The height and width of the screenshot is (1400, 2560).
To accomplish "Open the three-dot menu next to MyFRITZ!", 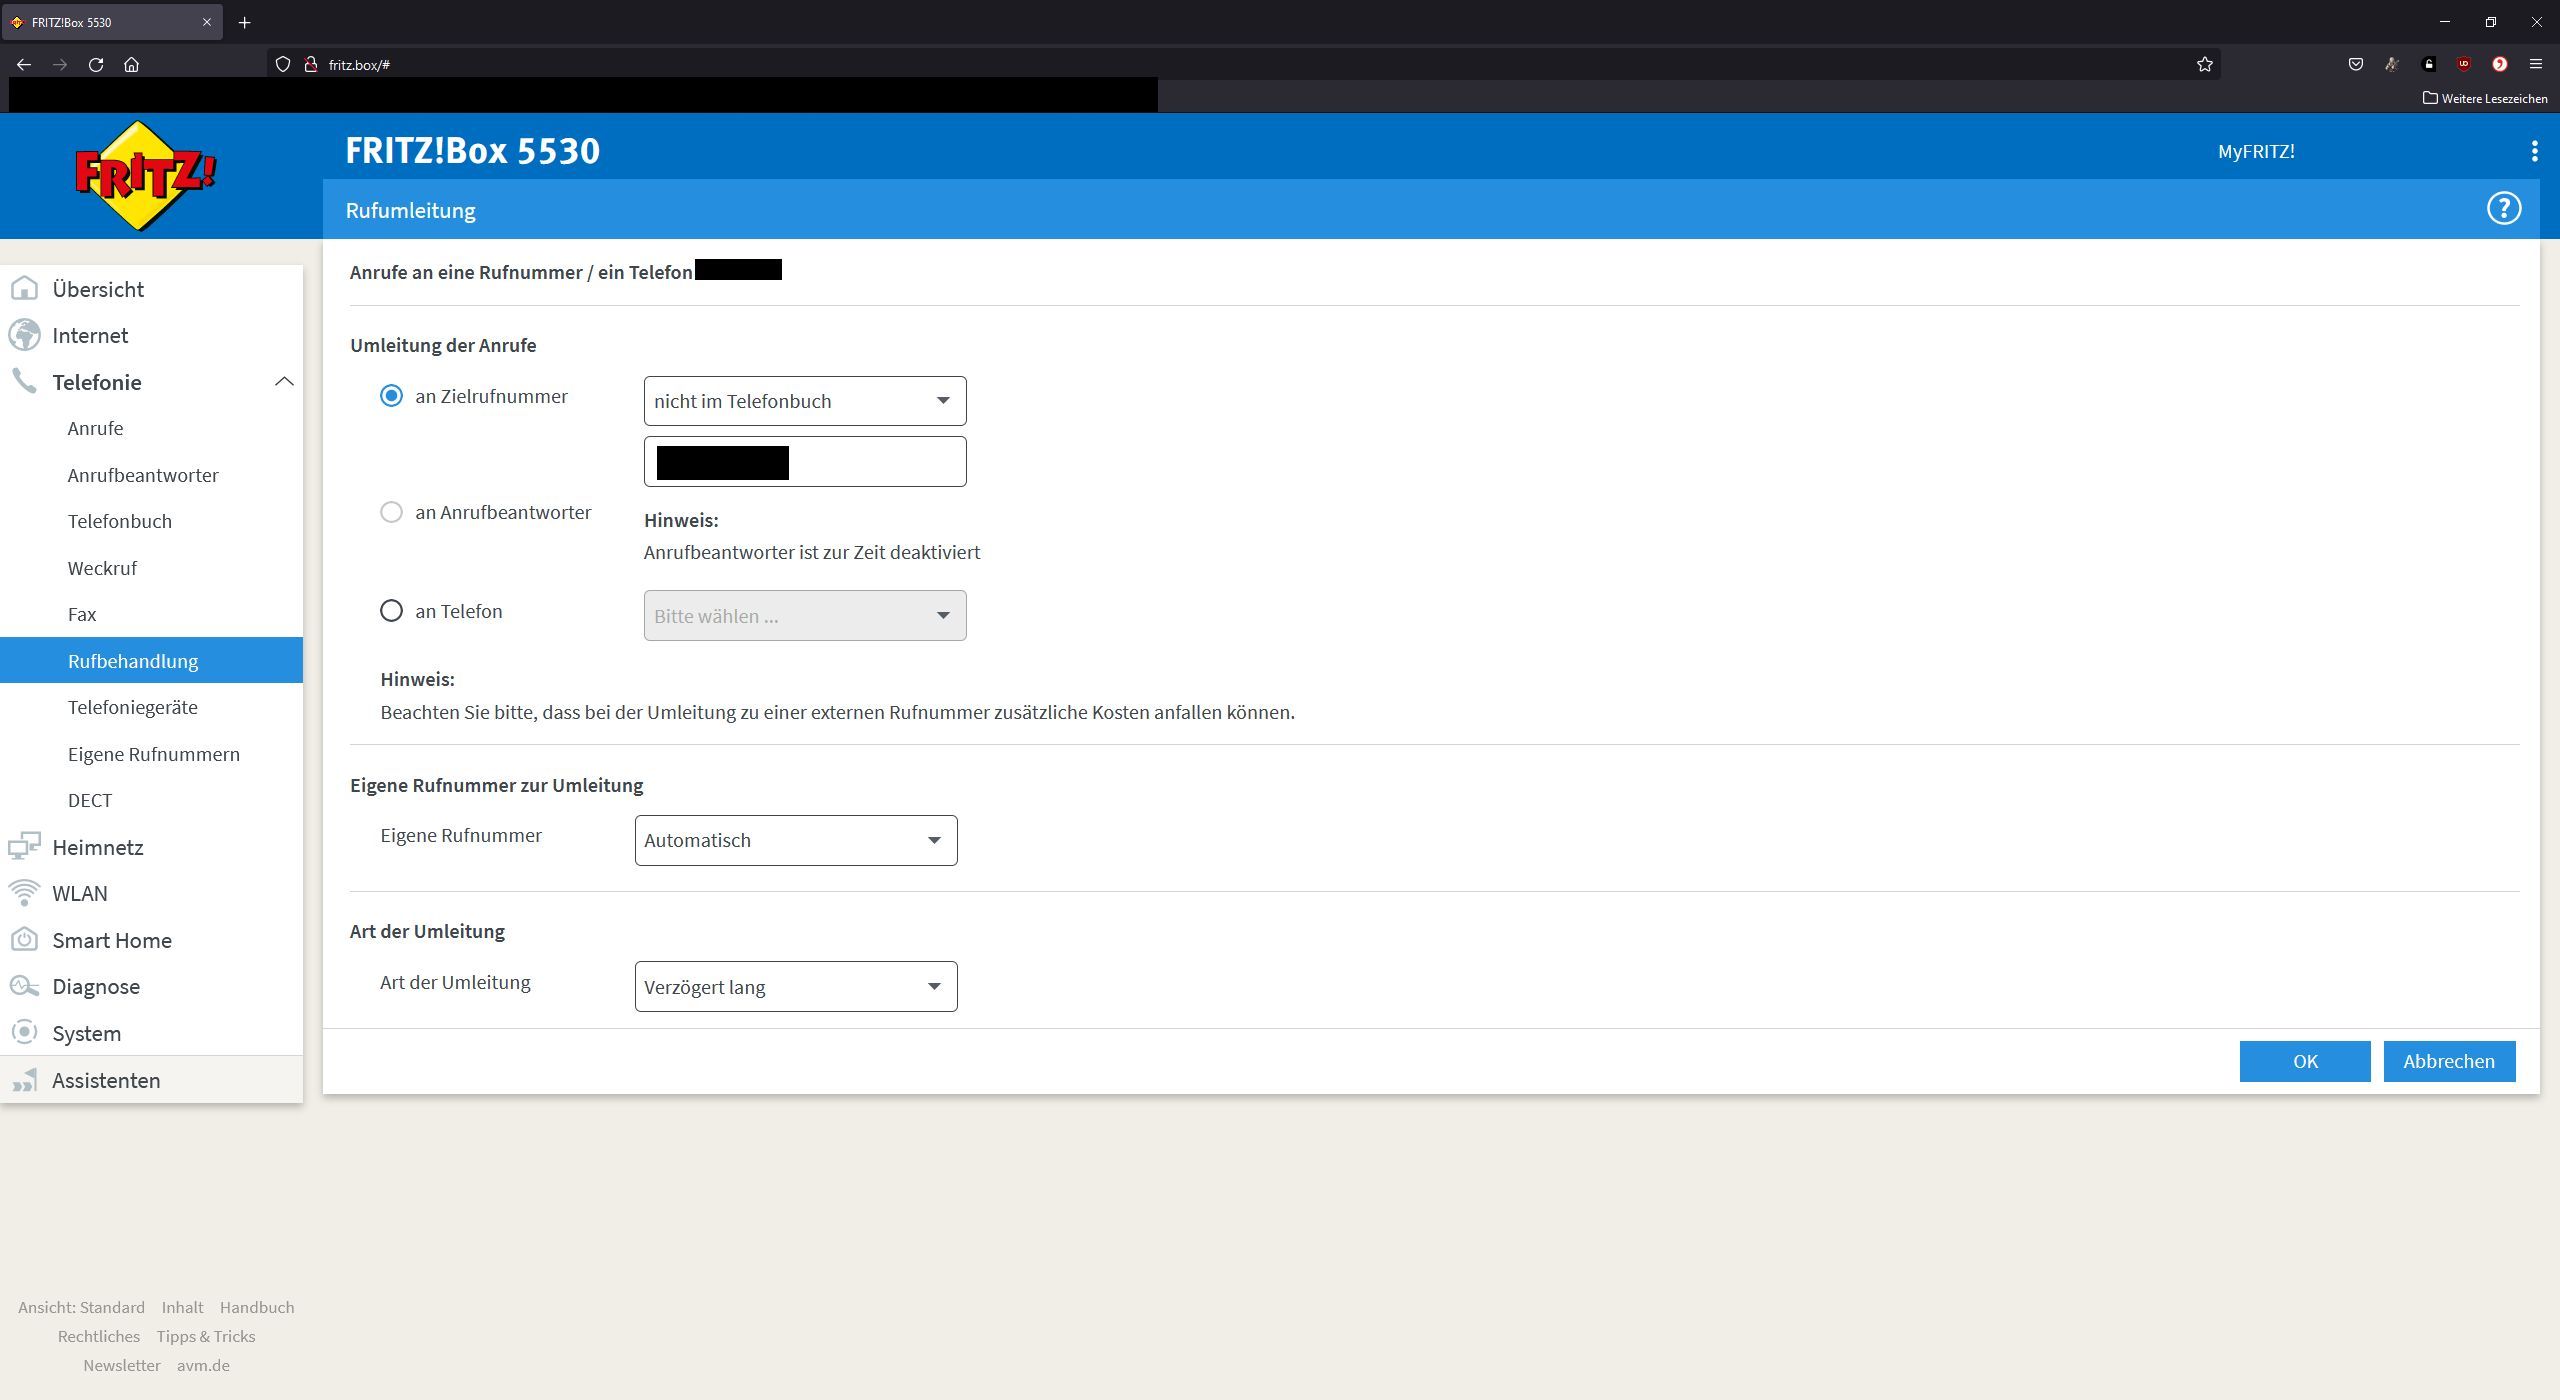I will pos(2534,151).
